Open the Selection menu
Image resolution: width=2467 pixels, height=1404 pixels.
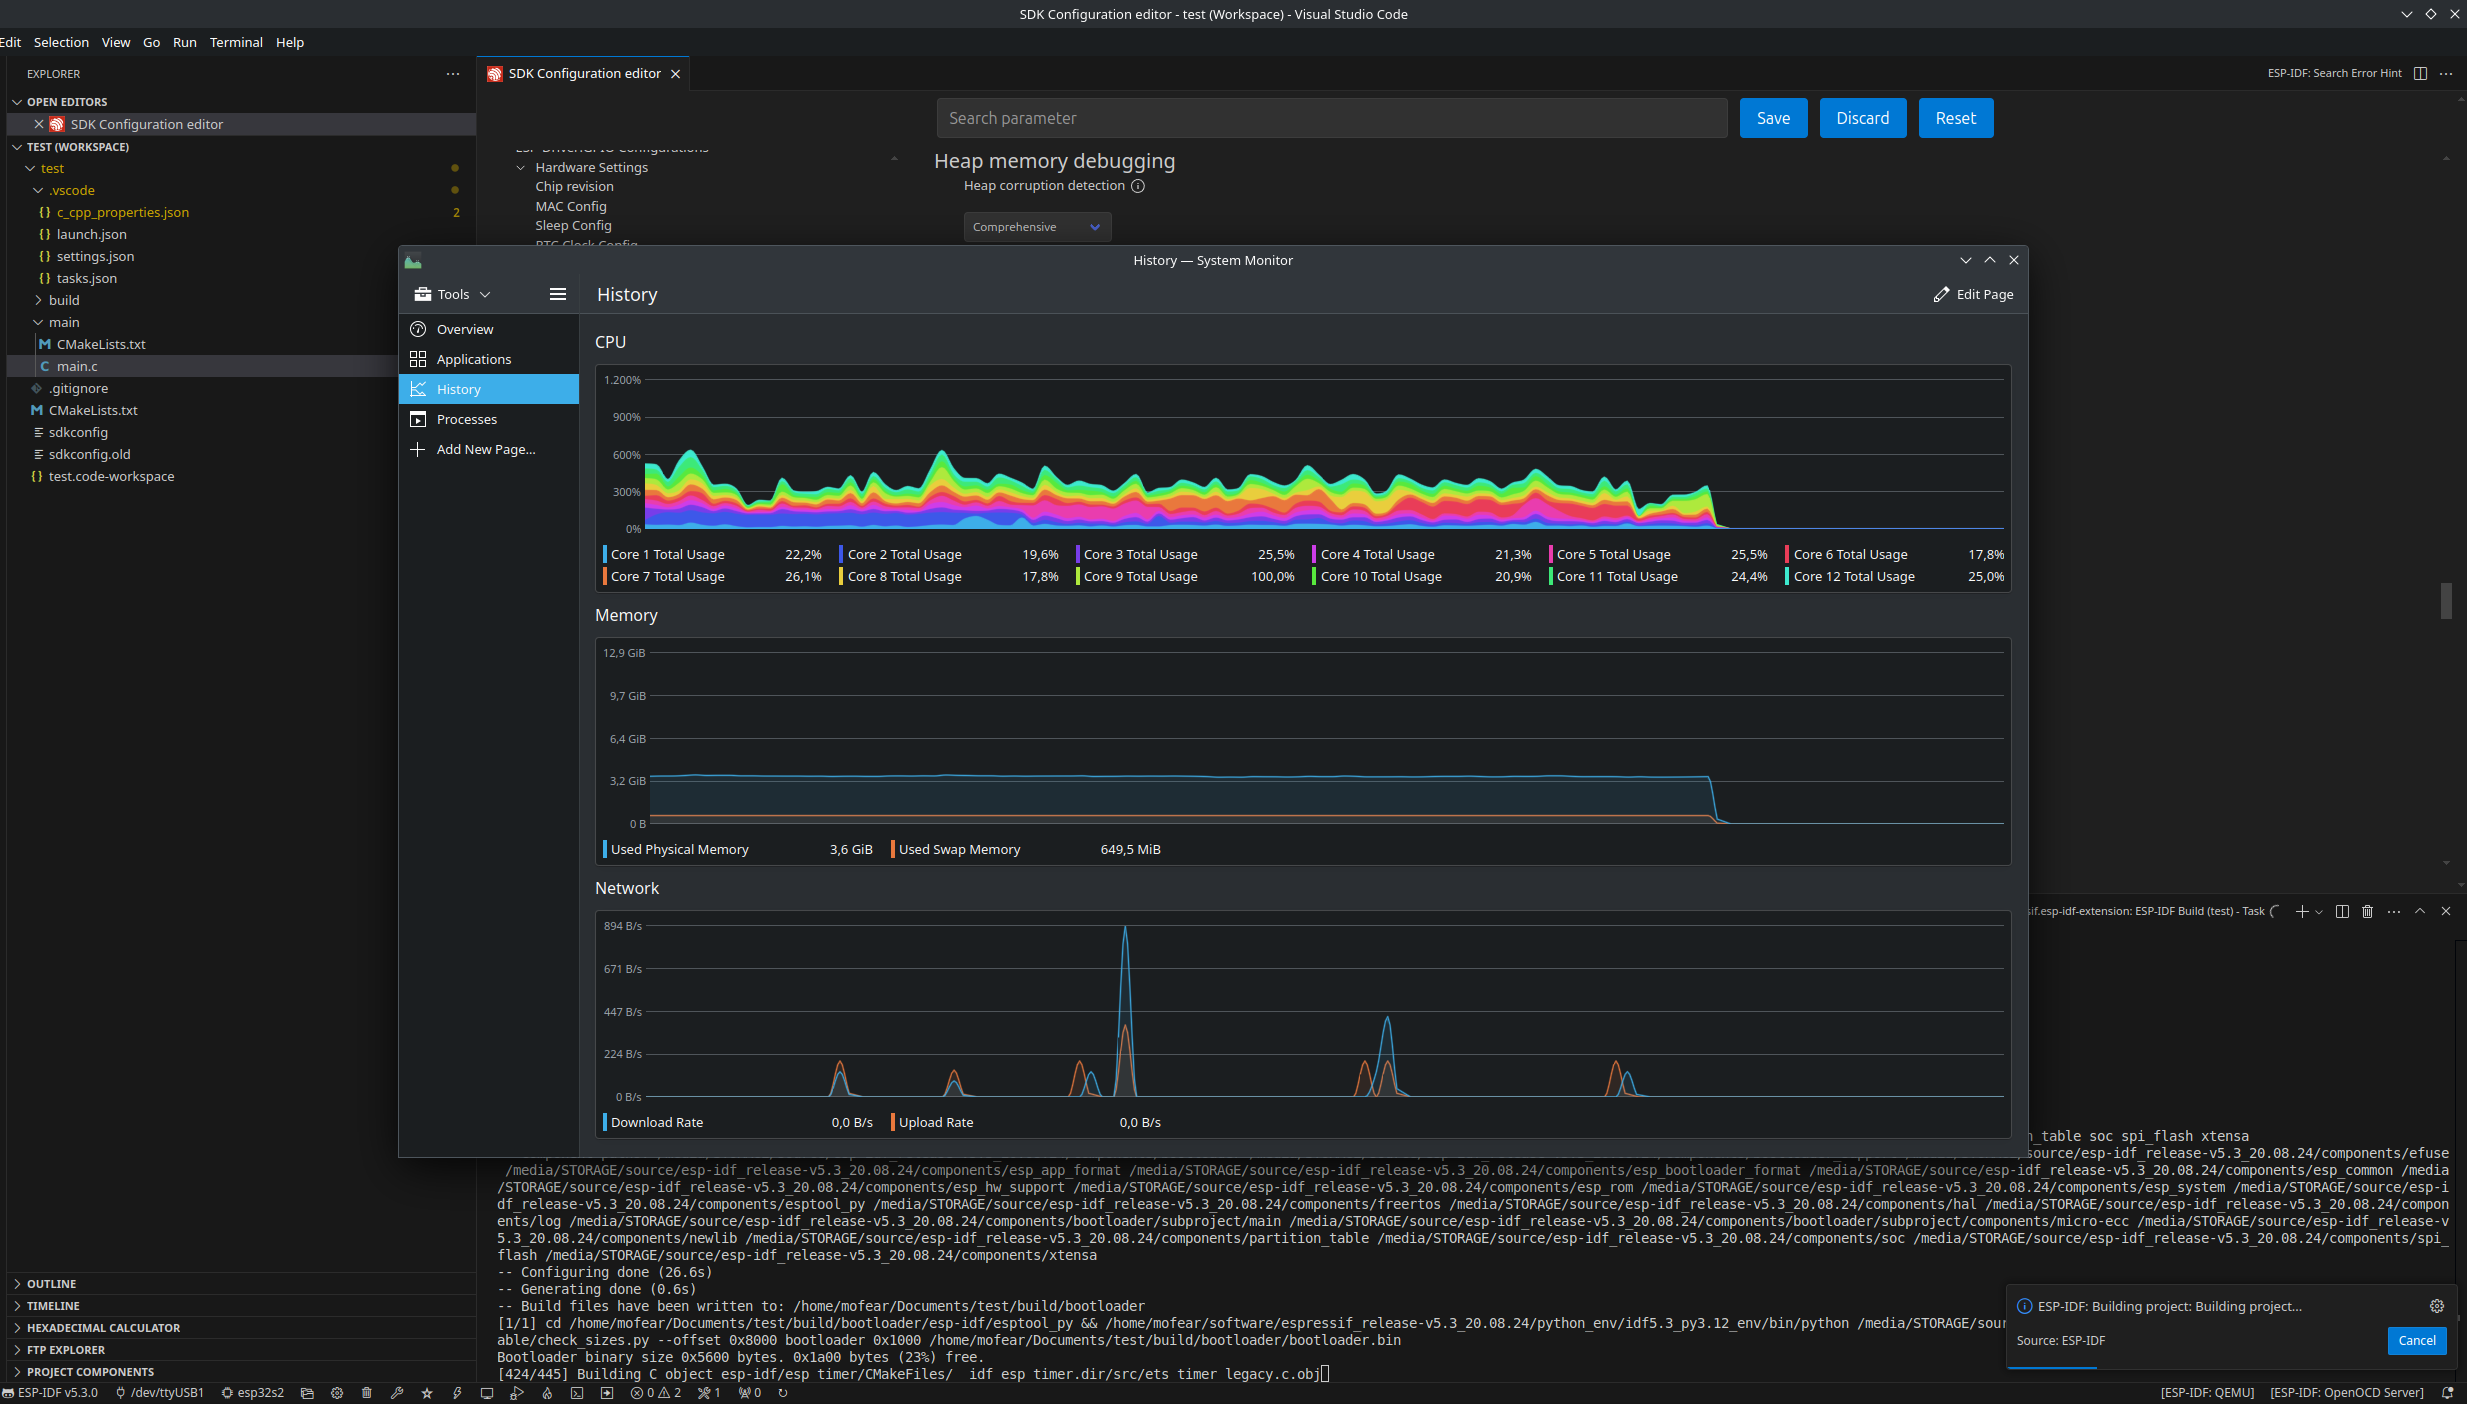61,42
